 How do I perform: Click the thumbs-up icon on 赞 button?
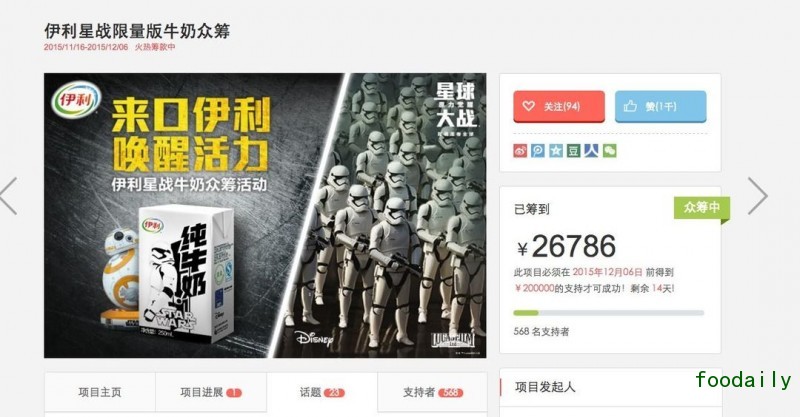point(631,106)
